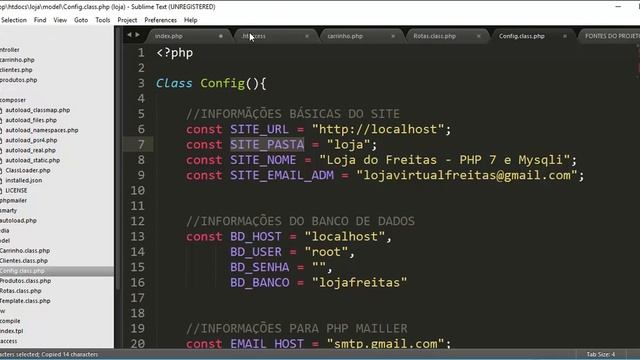This screenshot has width=640, height=360.
Task: Close the carrinho.php tab
Action: click(x=393, y=36)
